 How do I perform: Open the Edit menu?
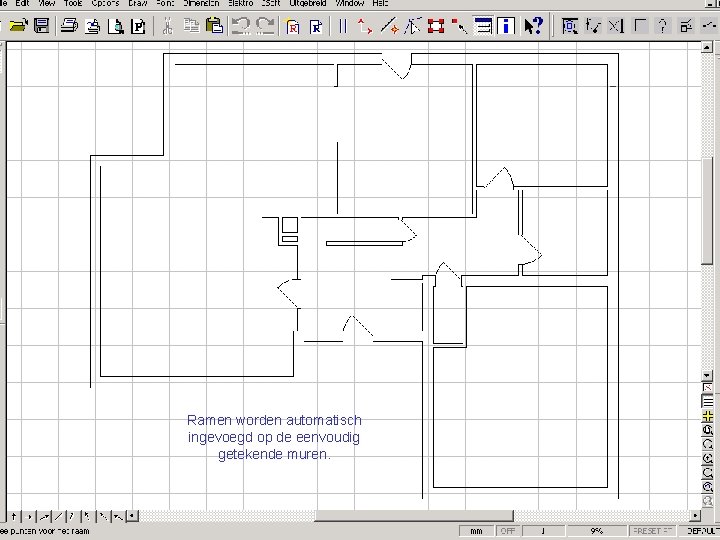(22, 3)
